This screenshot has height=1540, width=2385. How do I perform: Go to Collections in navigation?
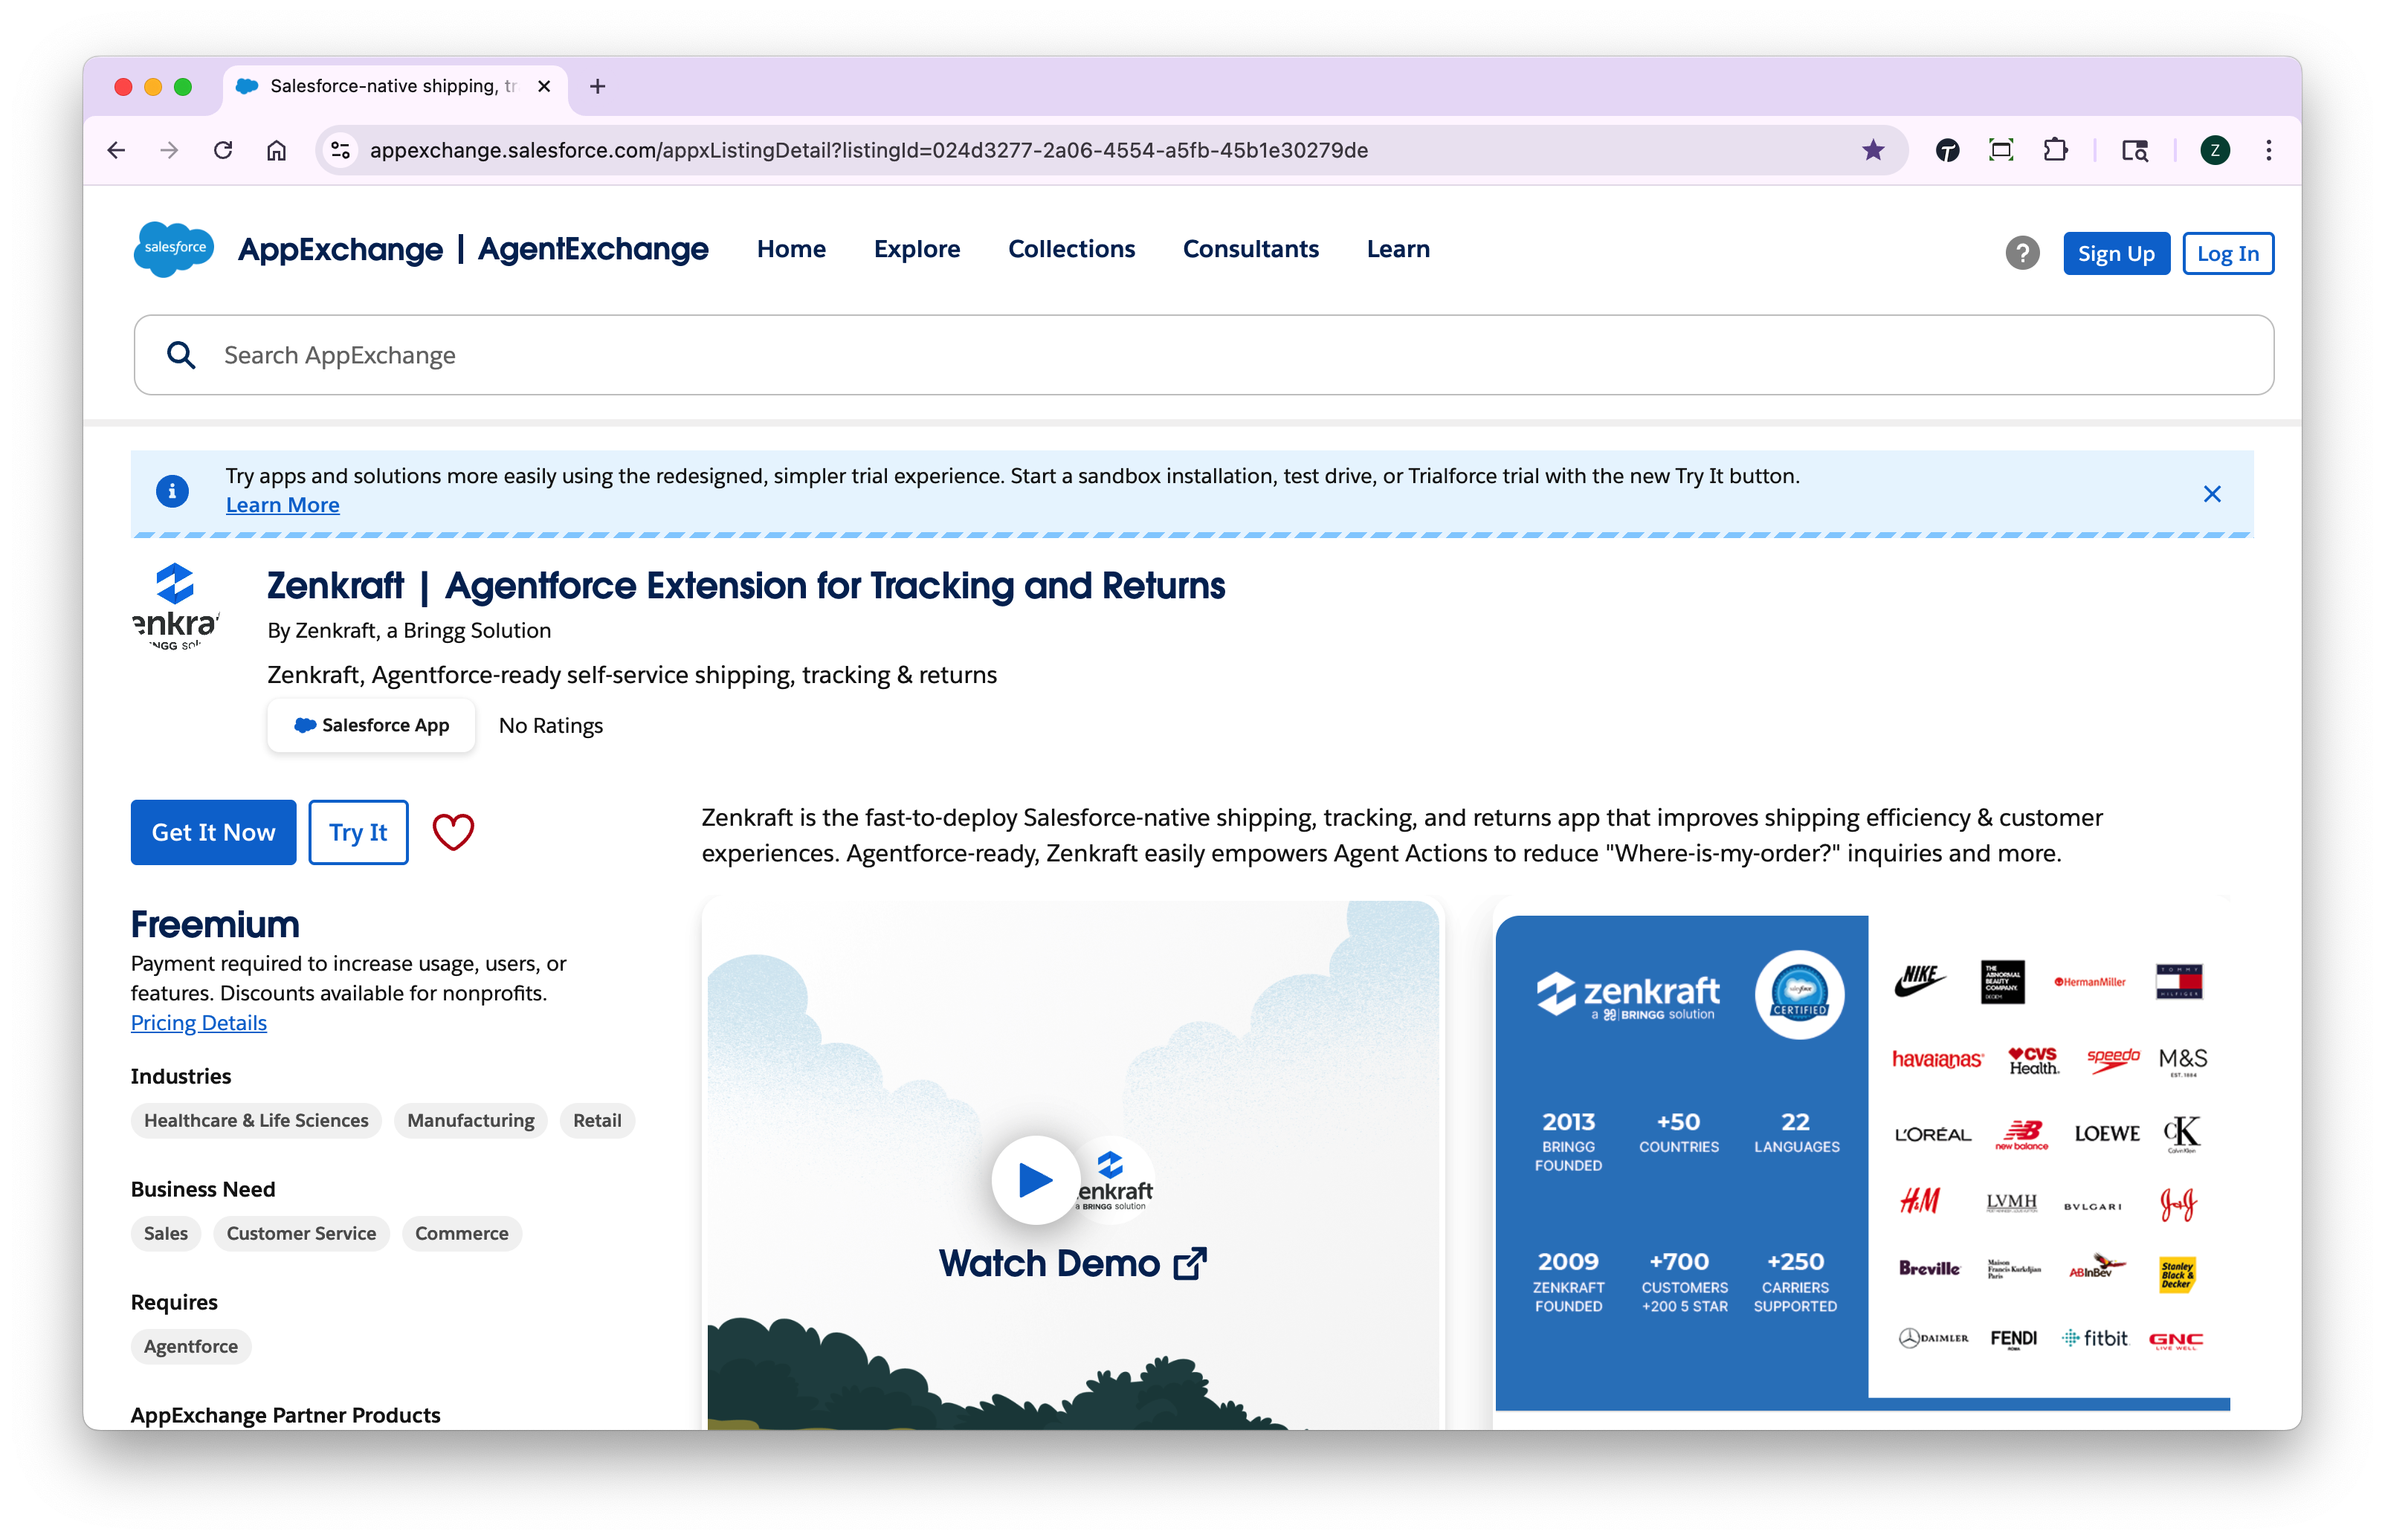(x=1071, y=249)
